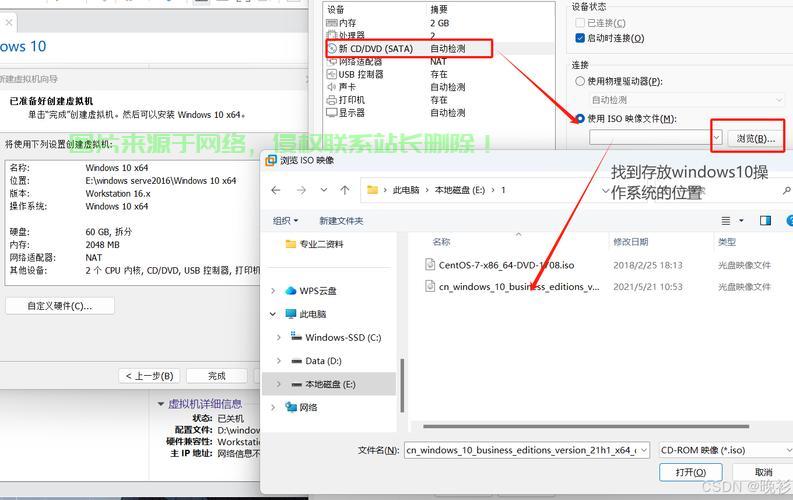The height and width of the screenshot is (500, 793).
Task: Click the folder icon in the address bar
Action: point(373,190)
